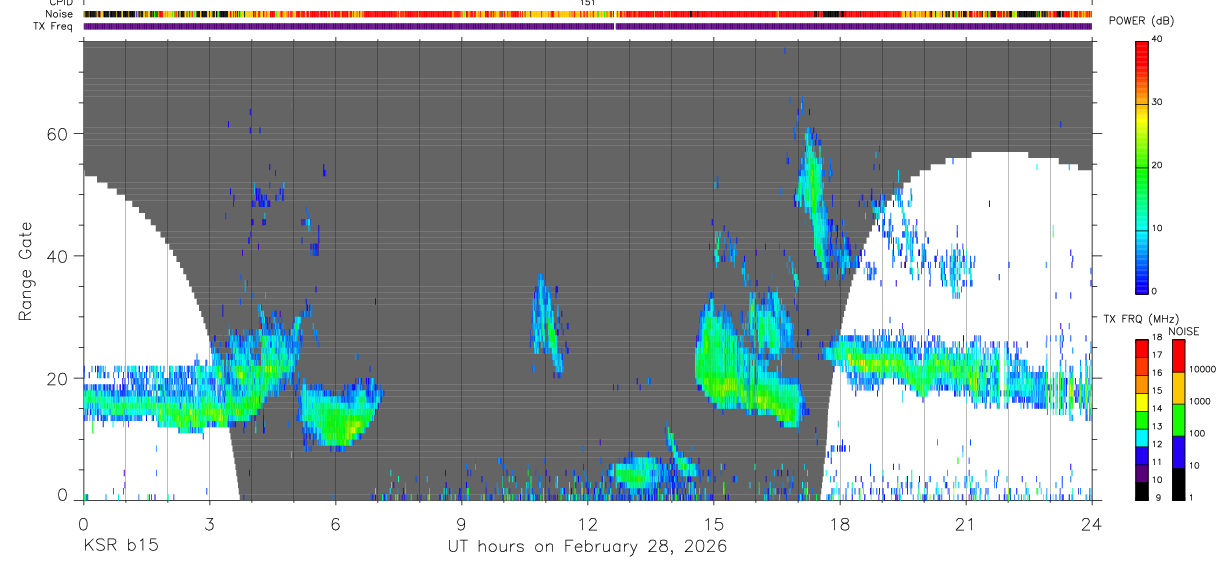
Task: Click "UT hours on February 28, 2026" axis title
Action: [588, 546]
